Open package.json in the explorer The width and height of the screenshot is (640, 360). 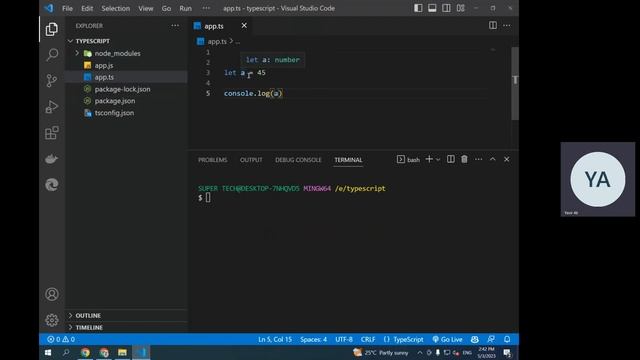click(127, 101)
